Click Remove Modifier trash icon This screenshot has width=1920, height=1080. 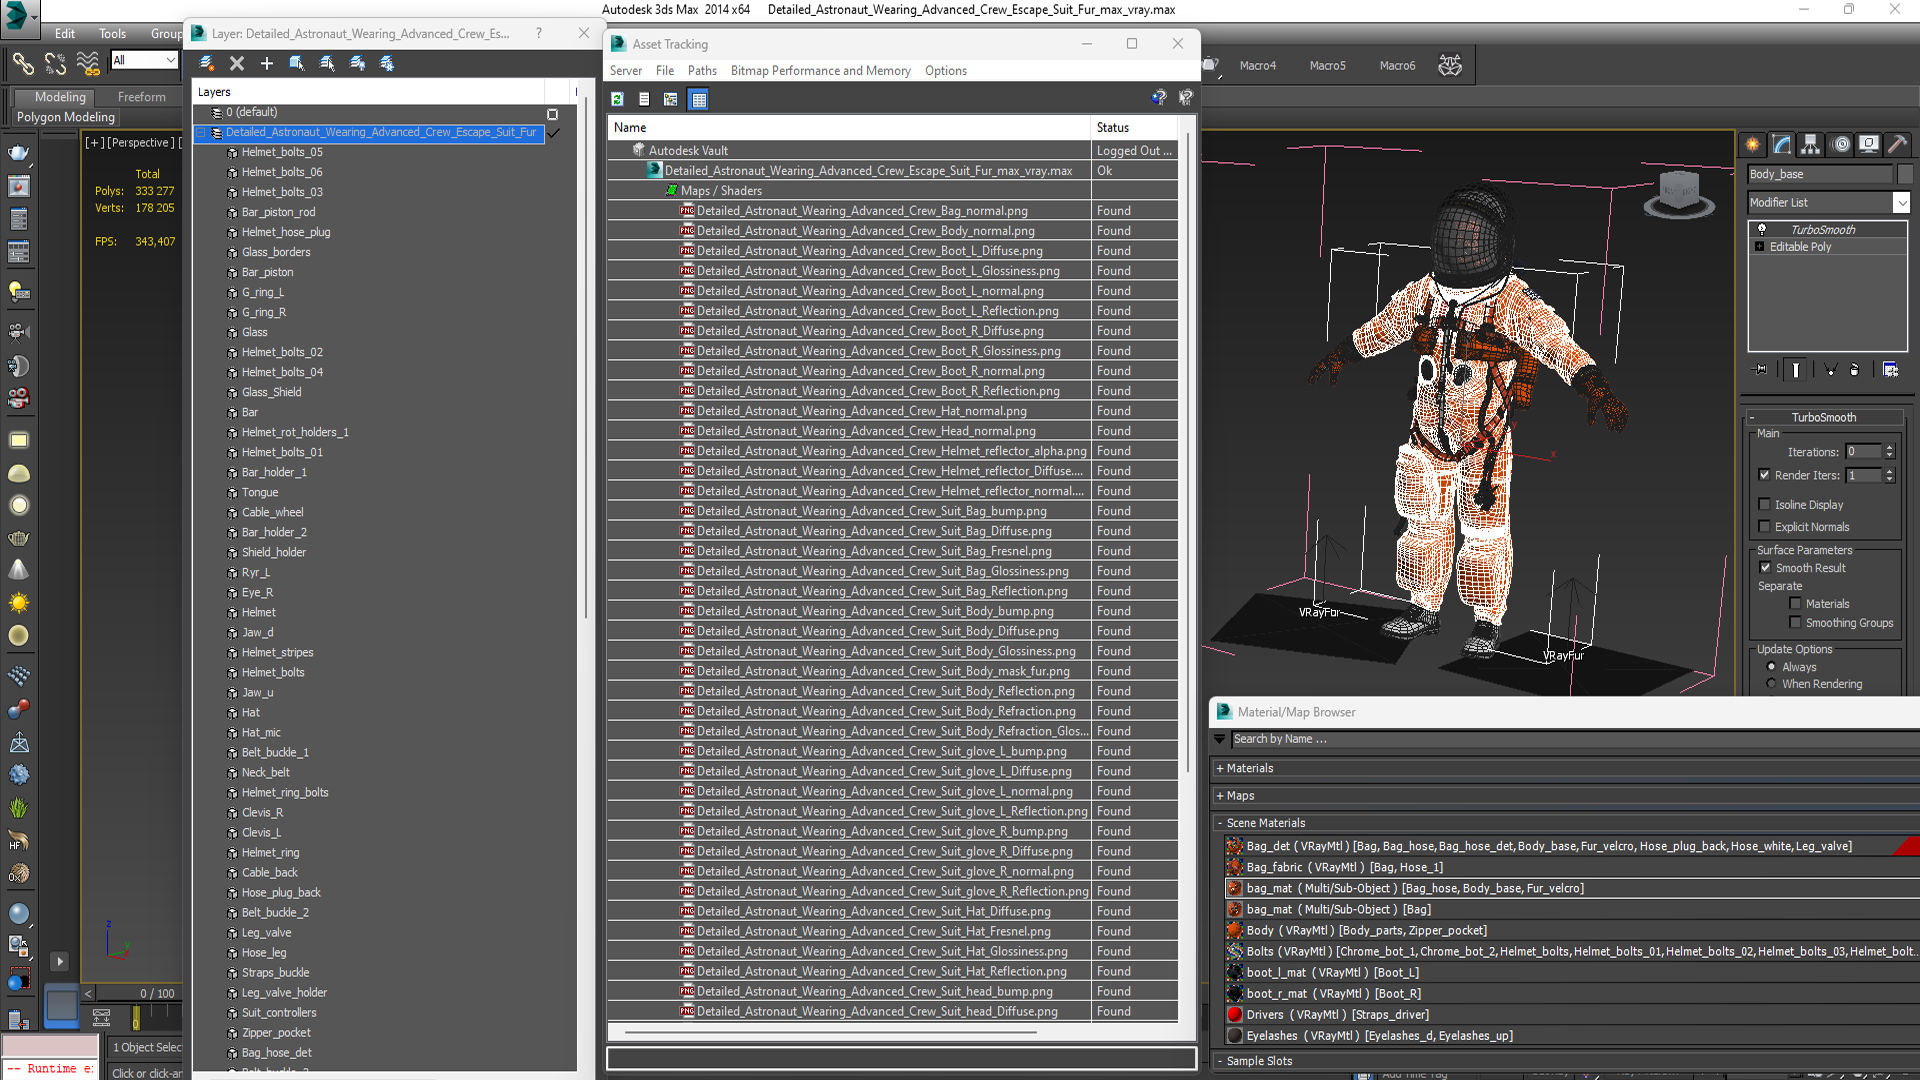[x=1855, y=370]
